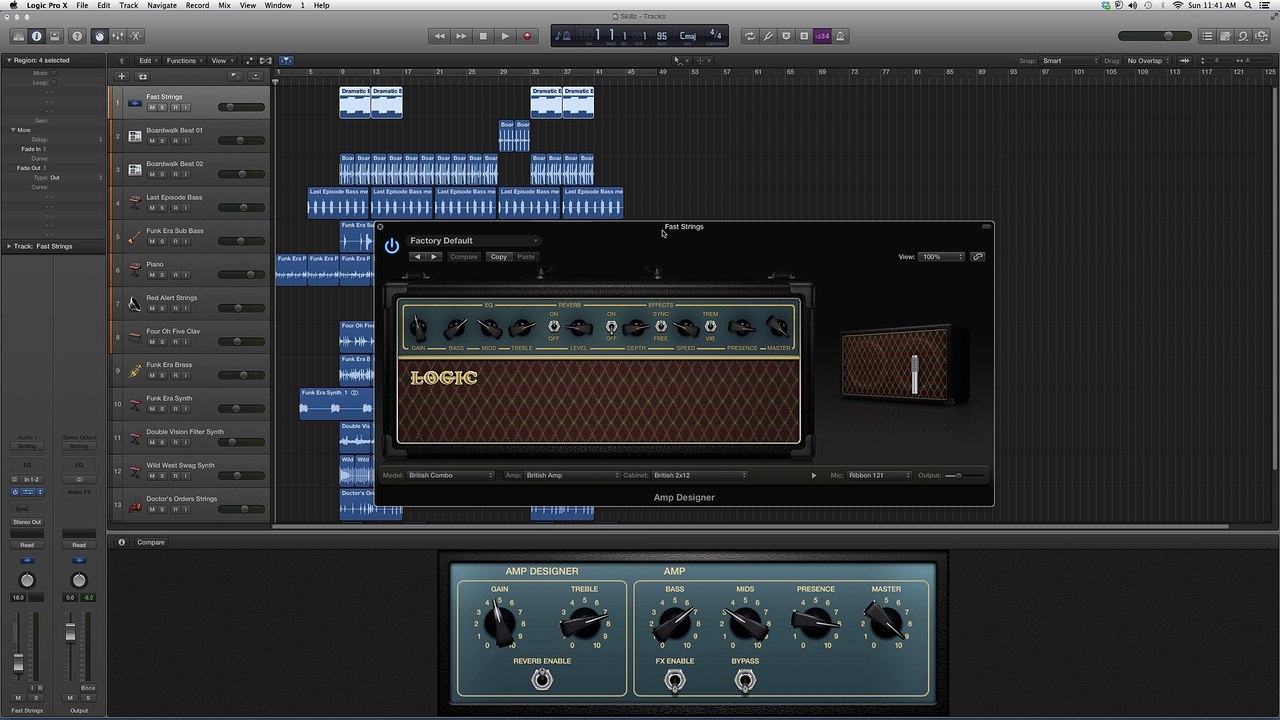This screenshot has width=1280, height=720.
Task: Open the Amp British Amp dropdown
Action: click(572, 475)
